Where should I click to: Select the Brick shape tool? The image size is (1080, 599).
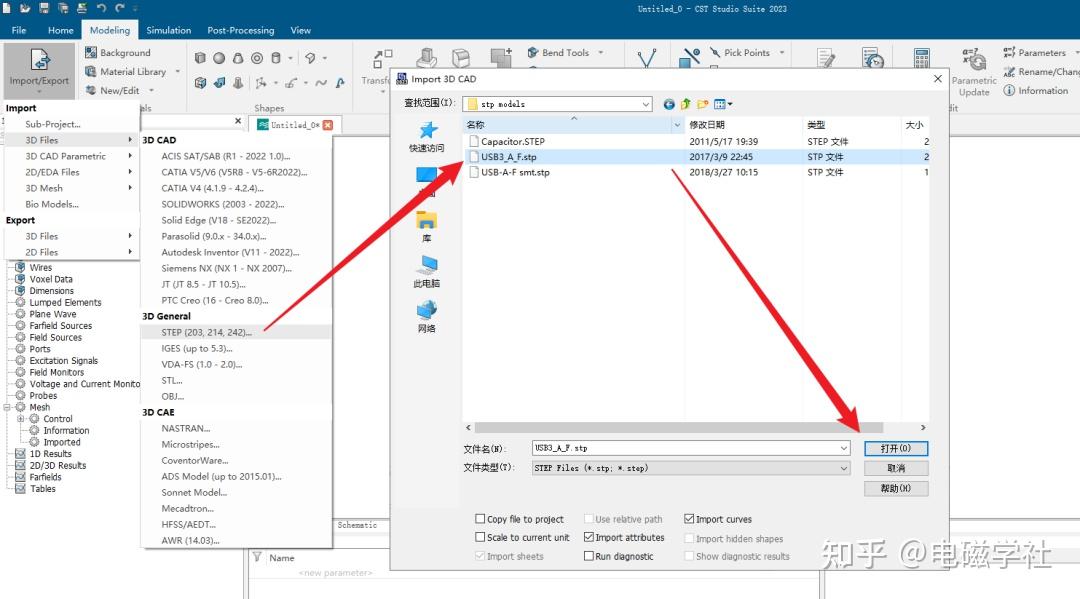point(200,58)
